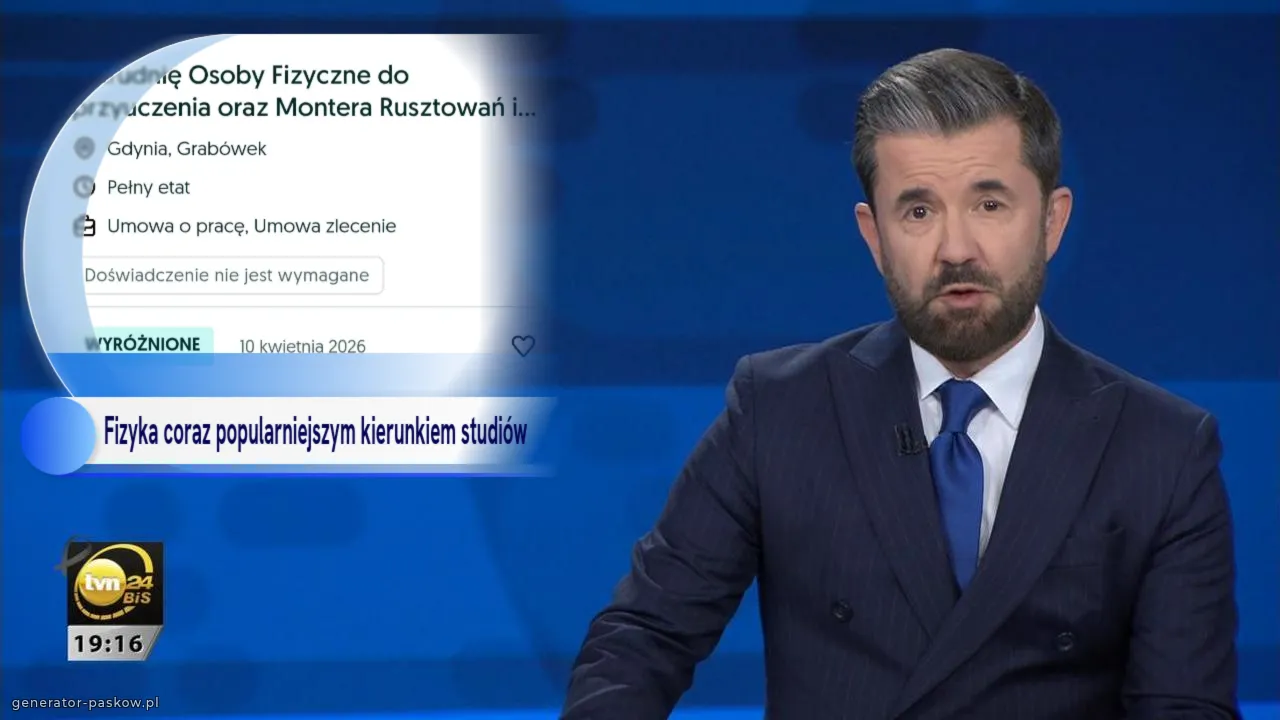
Task: Click the location pin icon beside Gdynia
Action: [x=84, y=149]
